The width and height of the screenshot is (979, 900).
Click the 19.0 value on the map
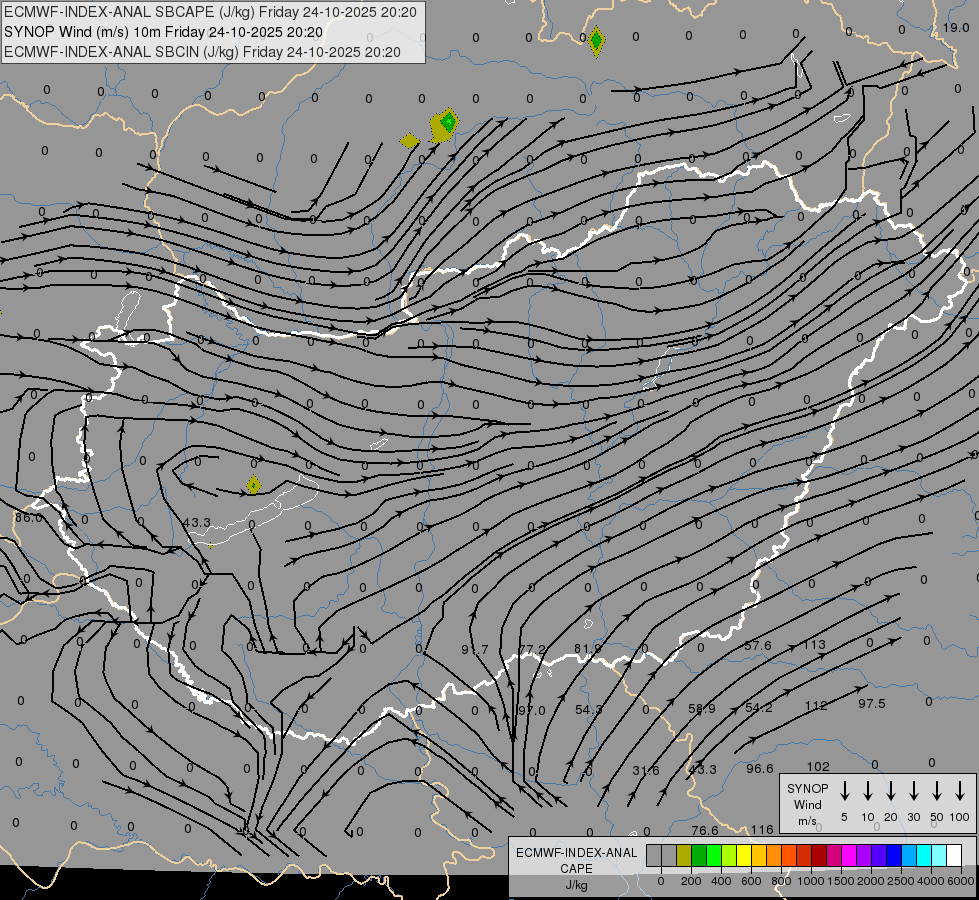[x=955, y=27]
